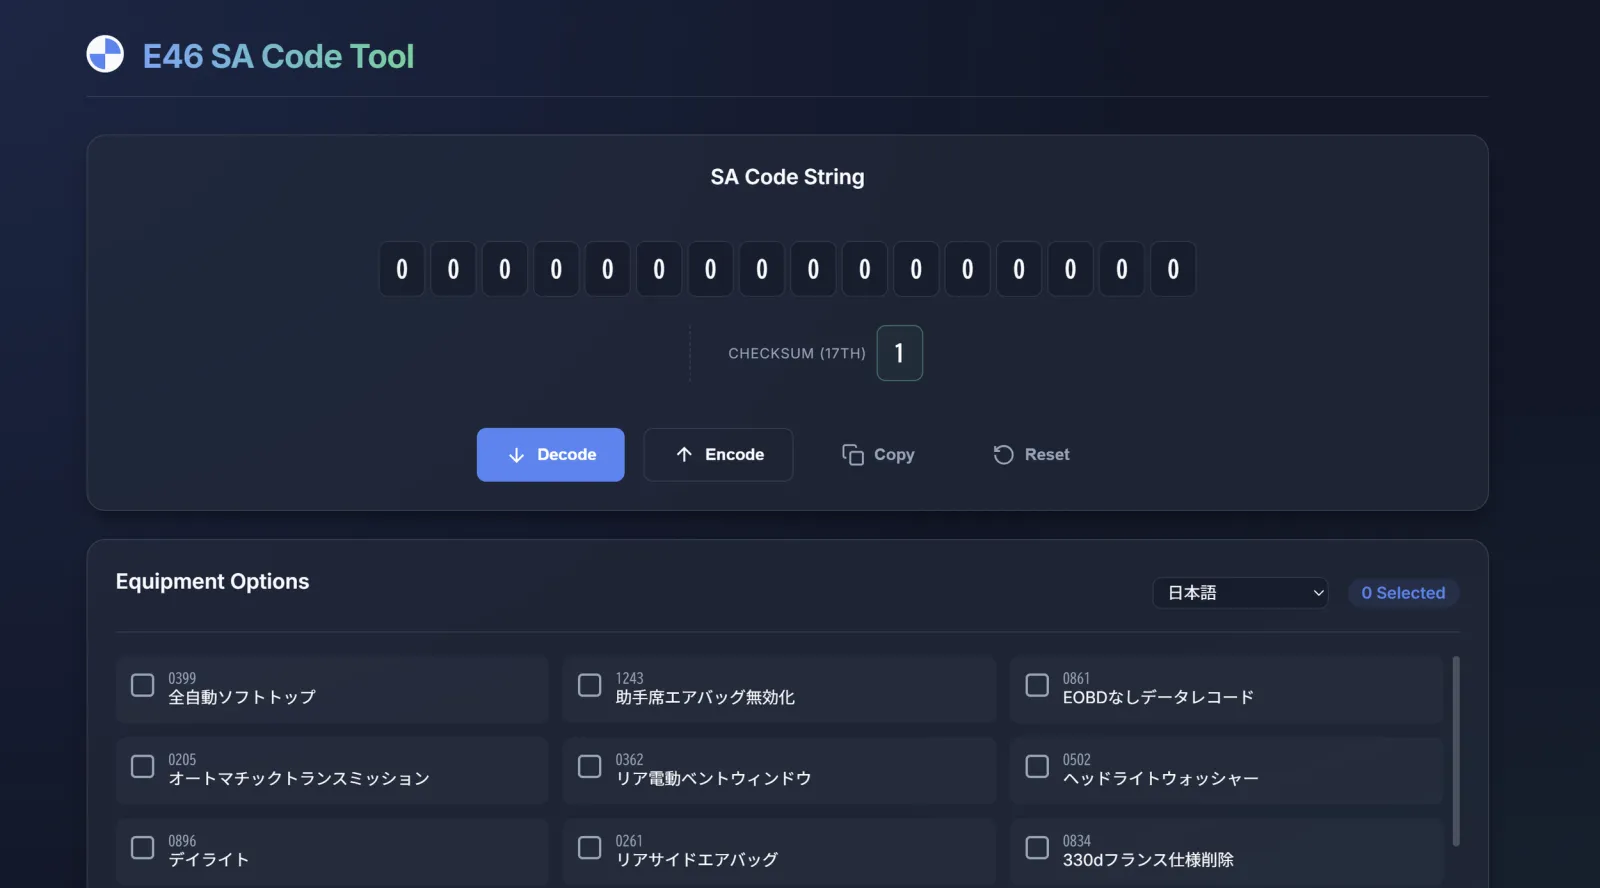Viewport: 1600px width, 888px height.
Task: Check option 1243 助手席エアバッグ無効化
Action: (590, 685)
